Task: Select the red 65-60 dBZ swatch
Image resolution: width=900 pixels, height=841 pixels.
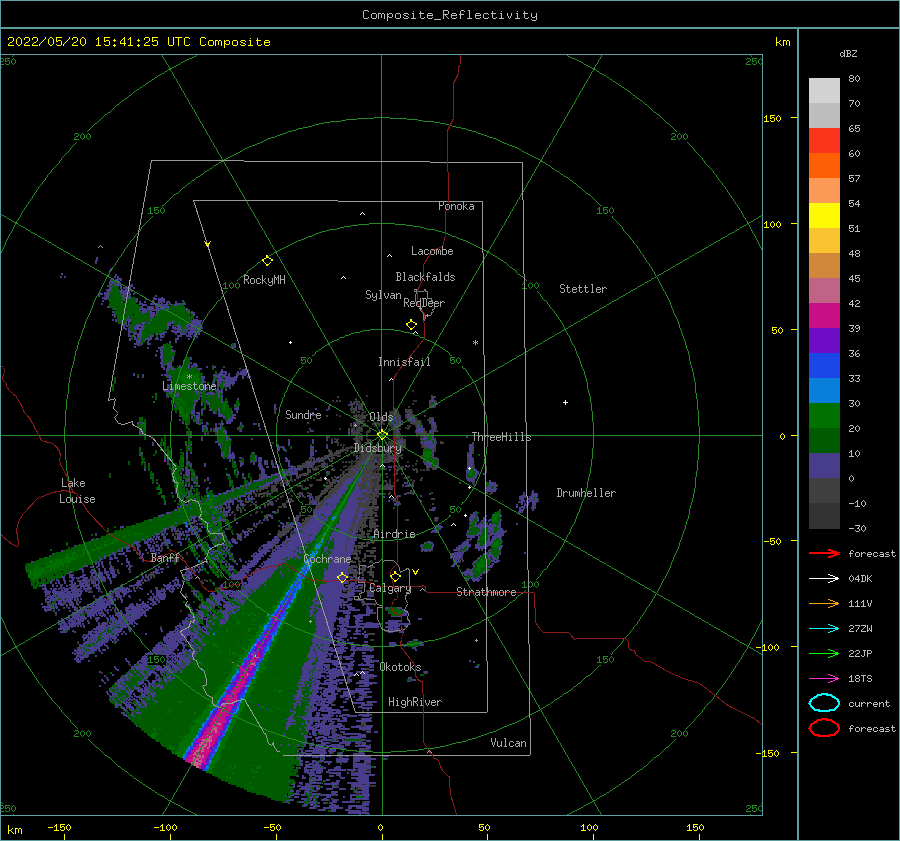Action: pos(824,141)
